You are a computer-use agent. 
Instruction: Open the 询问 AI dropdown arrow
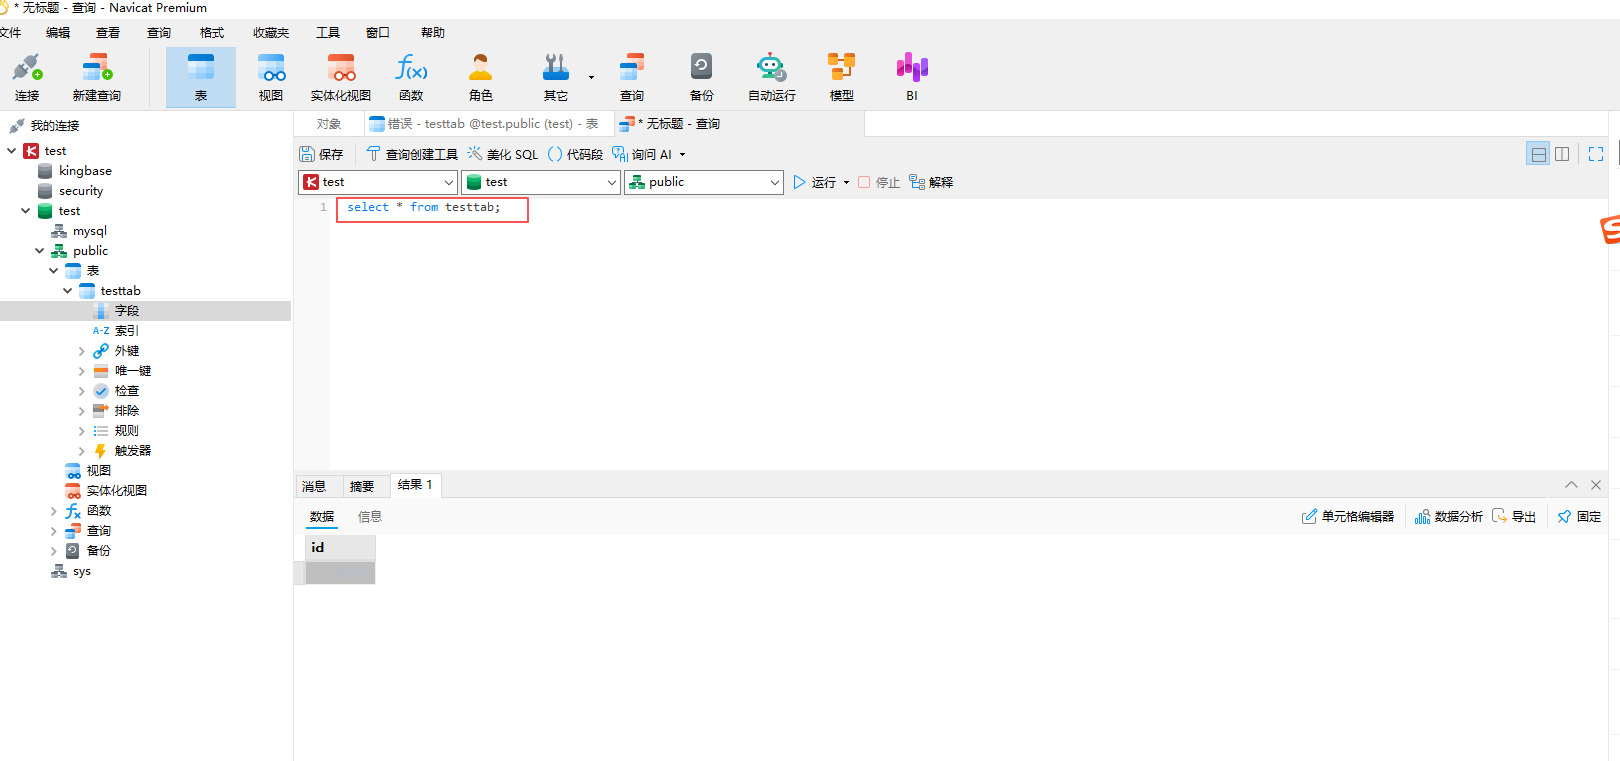683,155
